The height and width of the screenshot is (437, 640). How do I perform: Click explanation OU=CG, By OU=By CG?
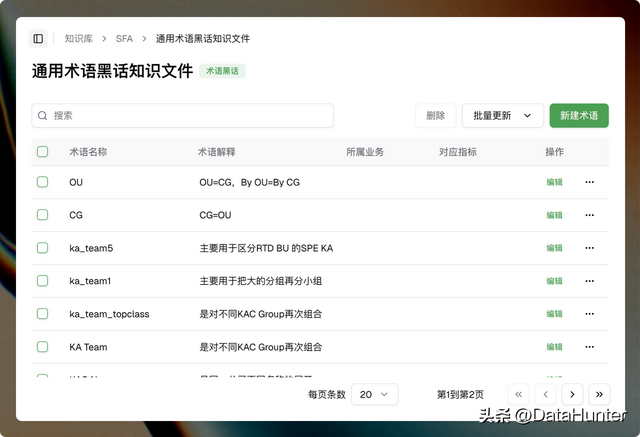(249, 182)
